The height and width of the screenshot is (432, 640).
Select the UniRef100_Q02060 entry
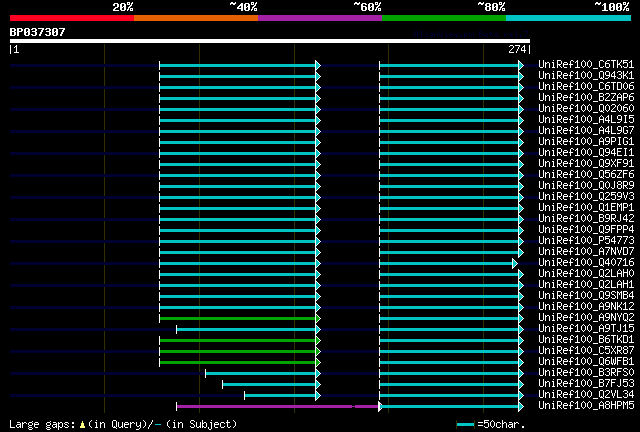pos(586,109)
